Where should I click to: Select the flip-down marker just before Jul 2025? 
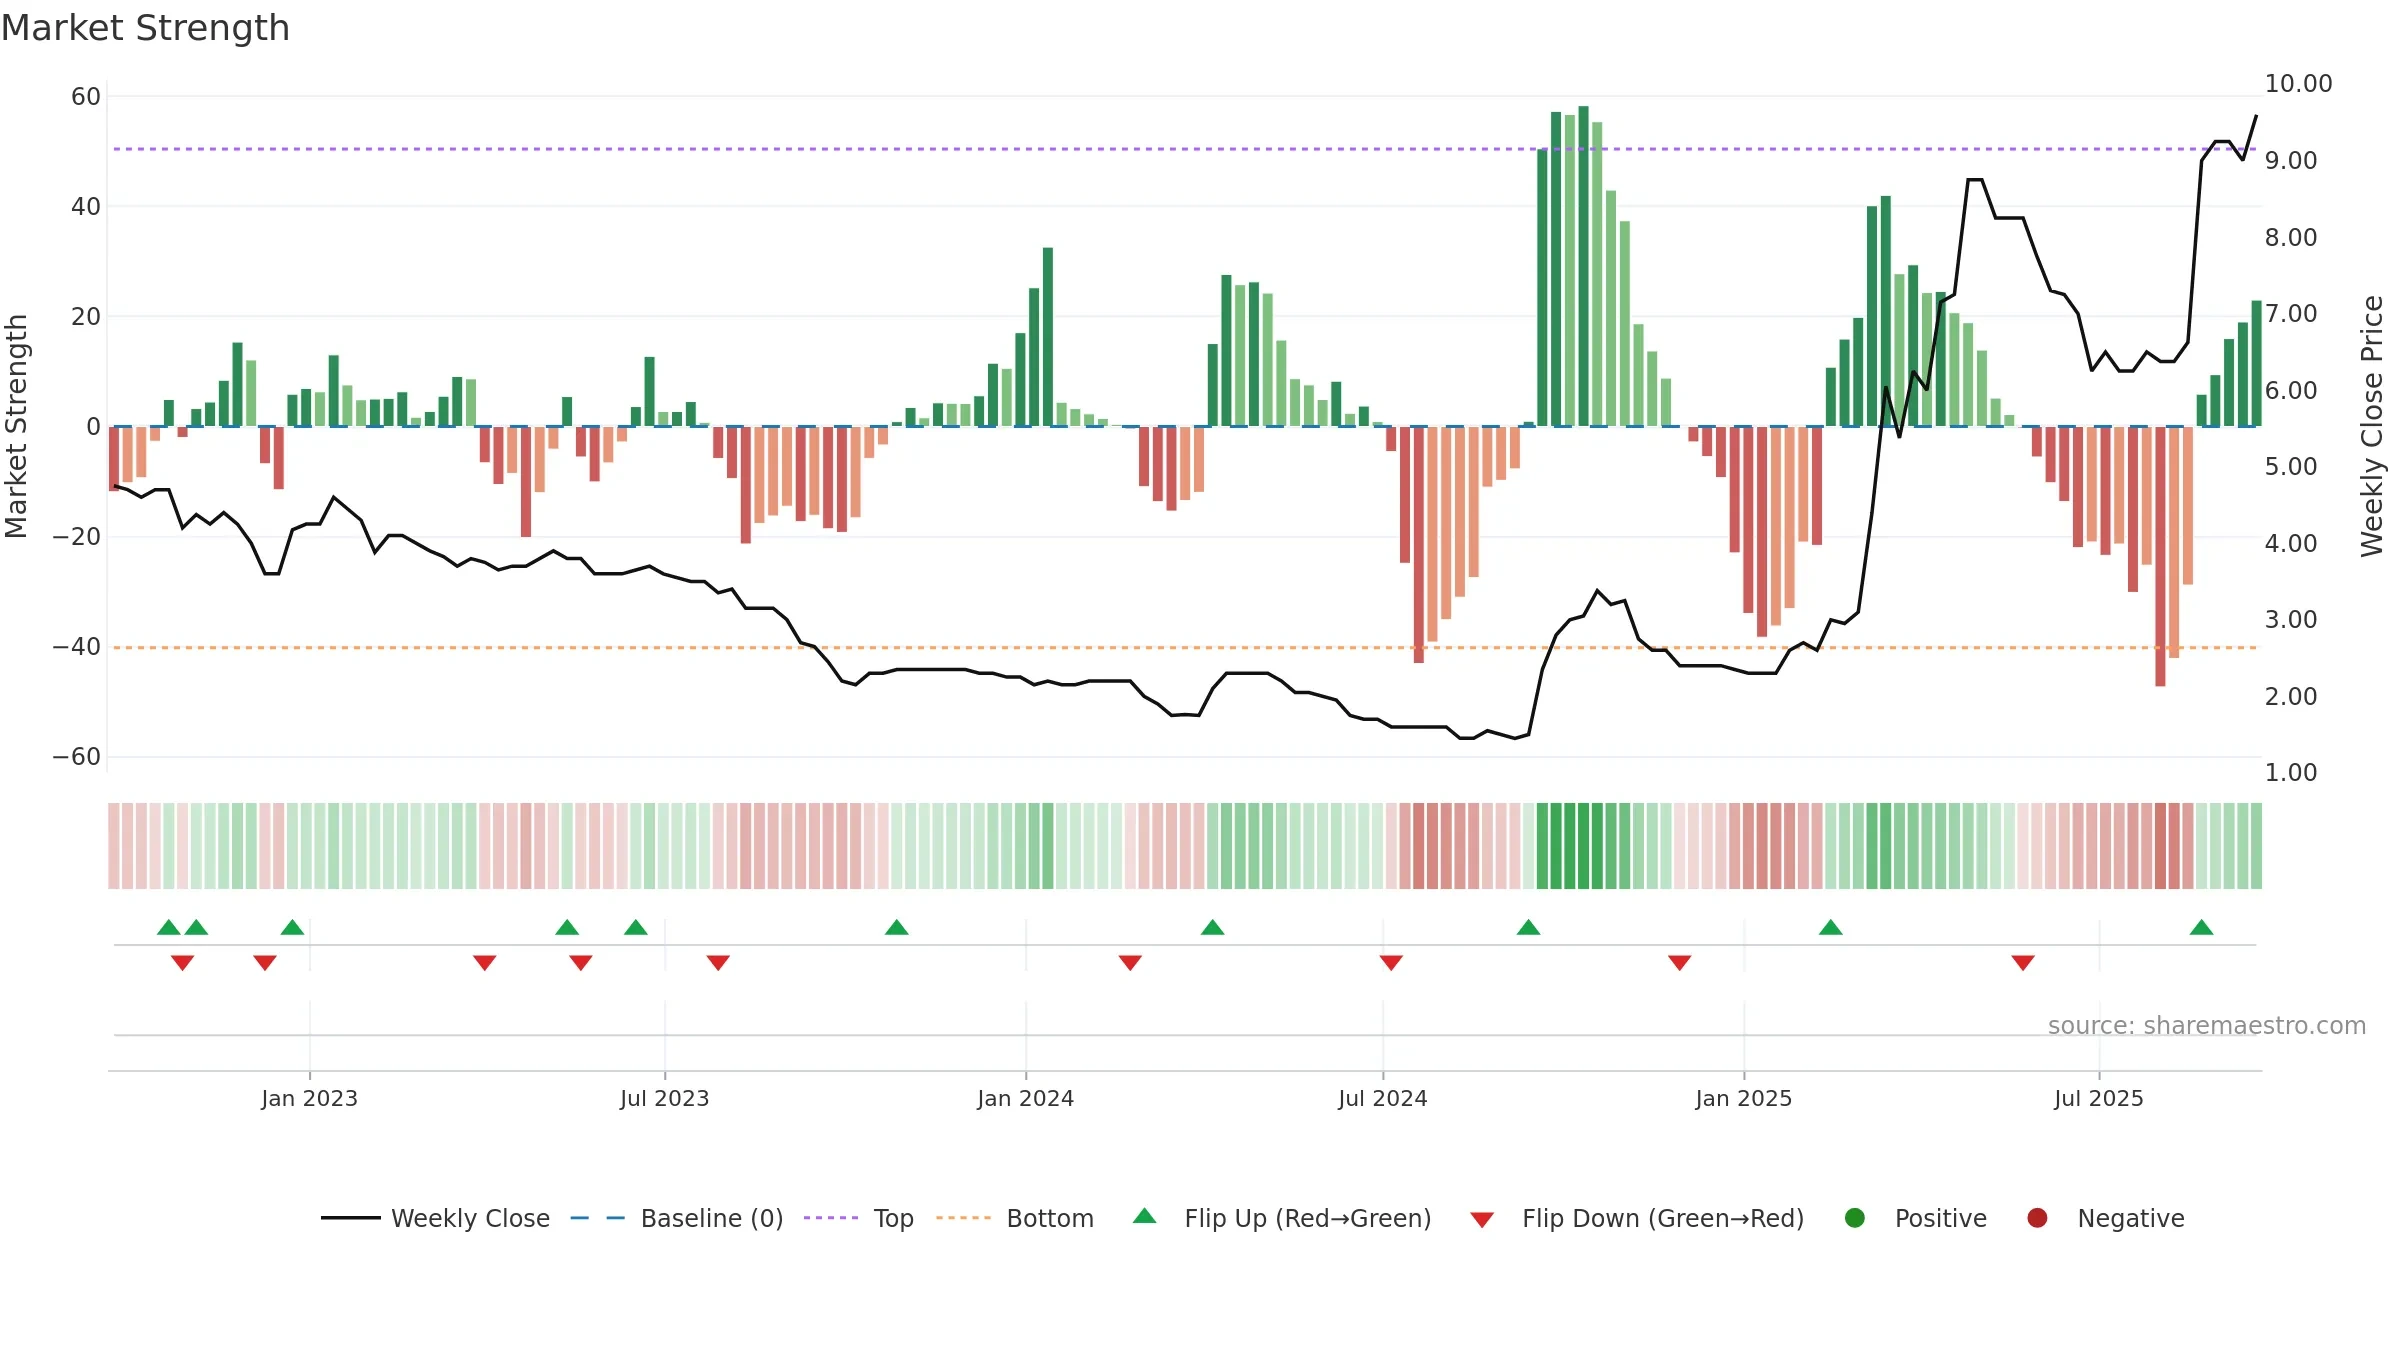(2023, 962)
